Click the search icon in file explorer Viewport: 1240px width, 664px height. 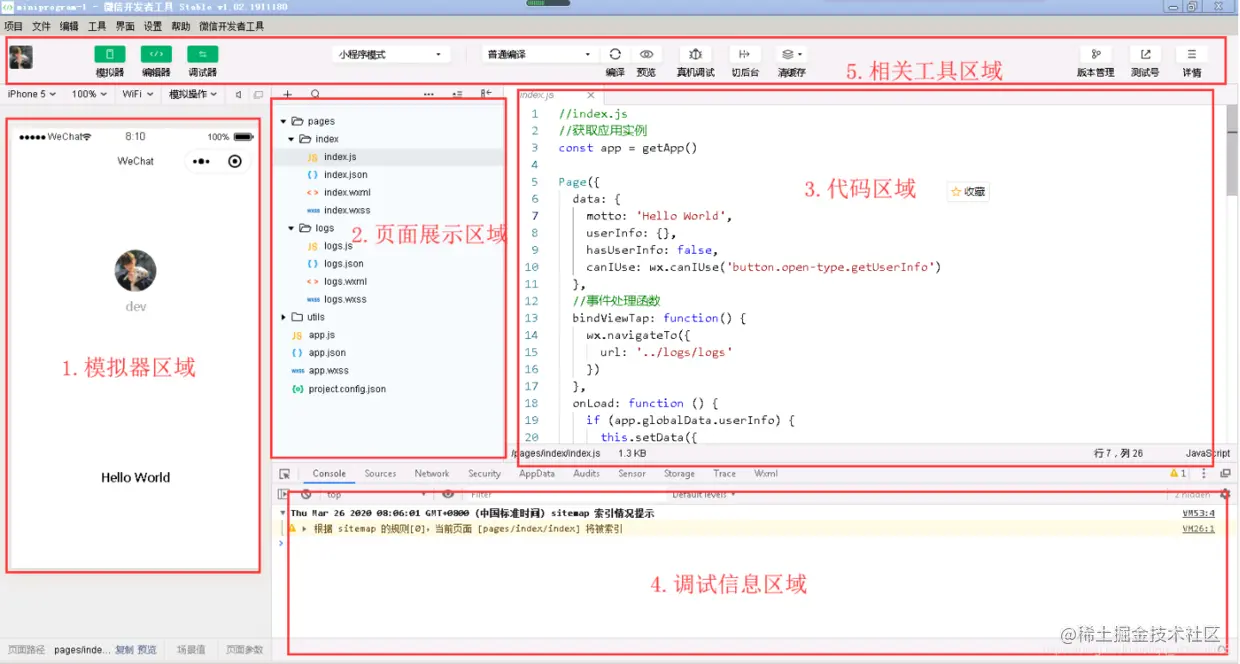[315, 95]
